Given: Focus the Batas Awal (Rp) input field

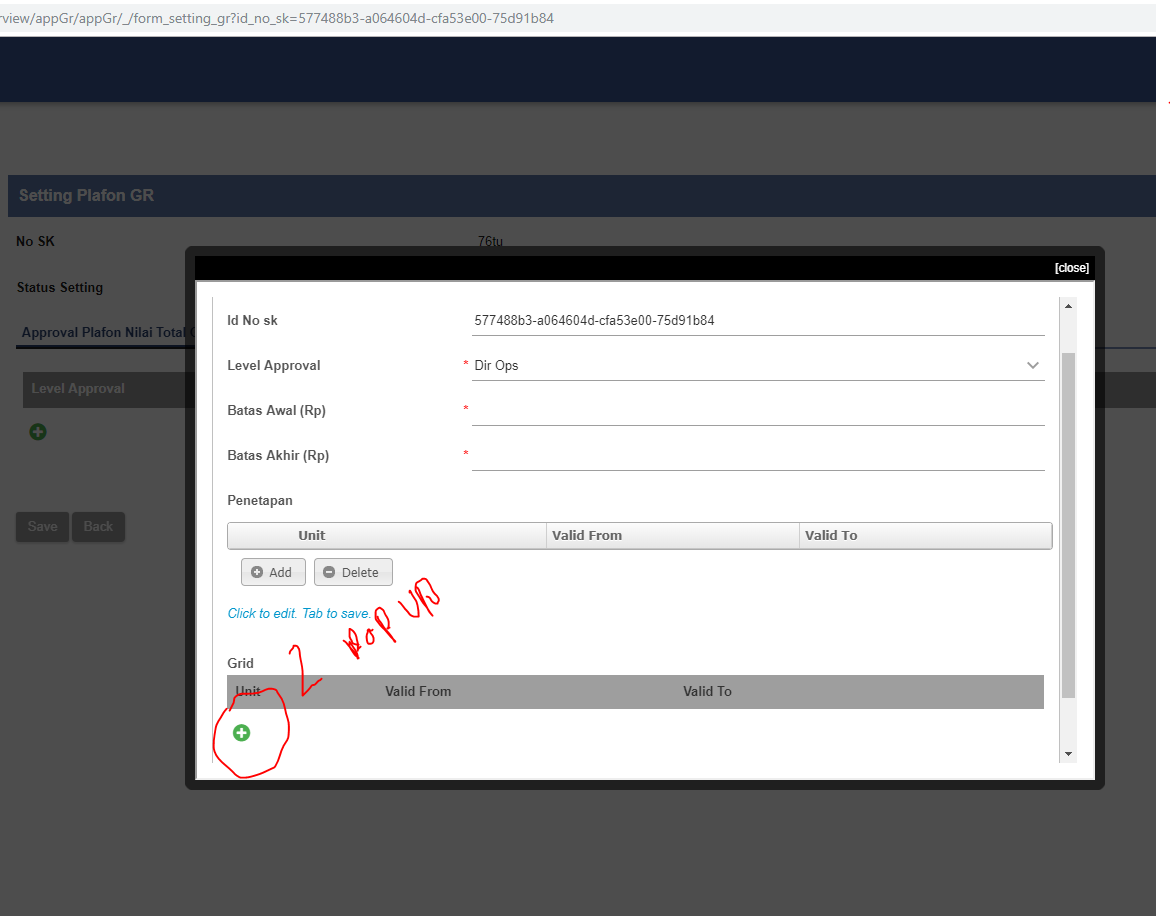Looking at the screenshot, I should tap(757, 411).
